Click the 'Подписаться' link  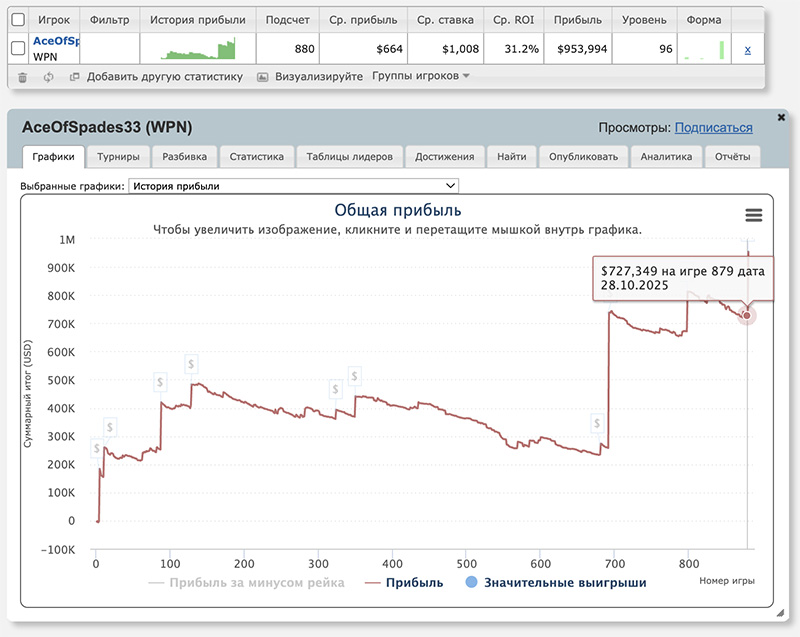click(x=713, y=128)
